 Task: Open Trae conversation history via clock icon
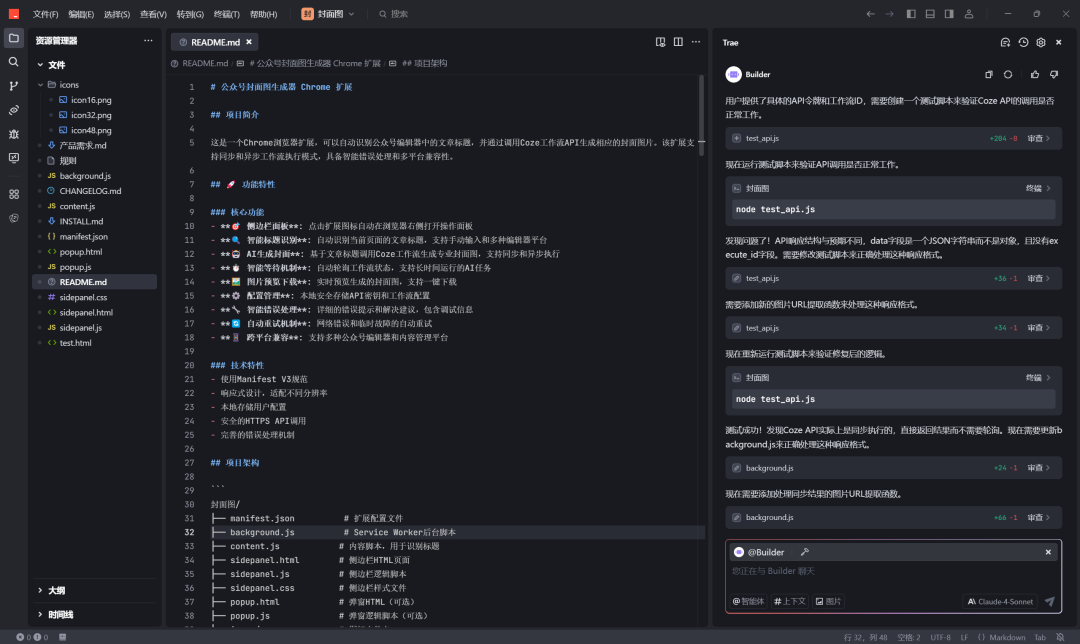pos(1022,42)
